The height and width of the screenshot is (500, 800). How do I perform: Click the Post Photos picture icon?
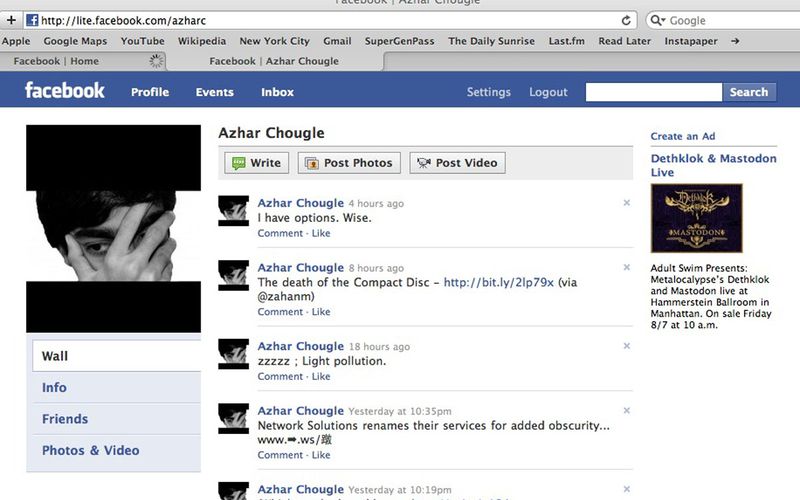[x=311, y=163]
